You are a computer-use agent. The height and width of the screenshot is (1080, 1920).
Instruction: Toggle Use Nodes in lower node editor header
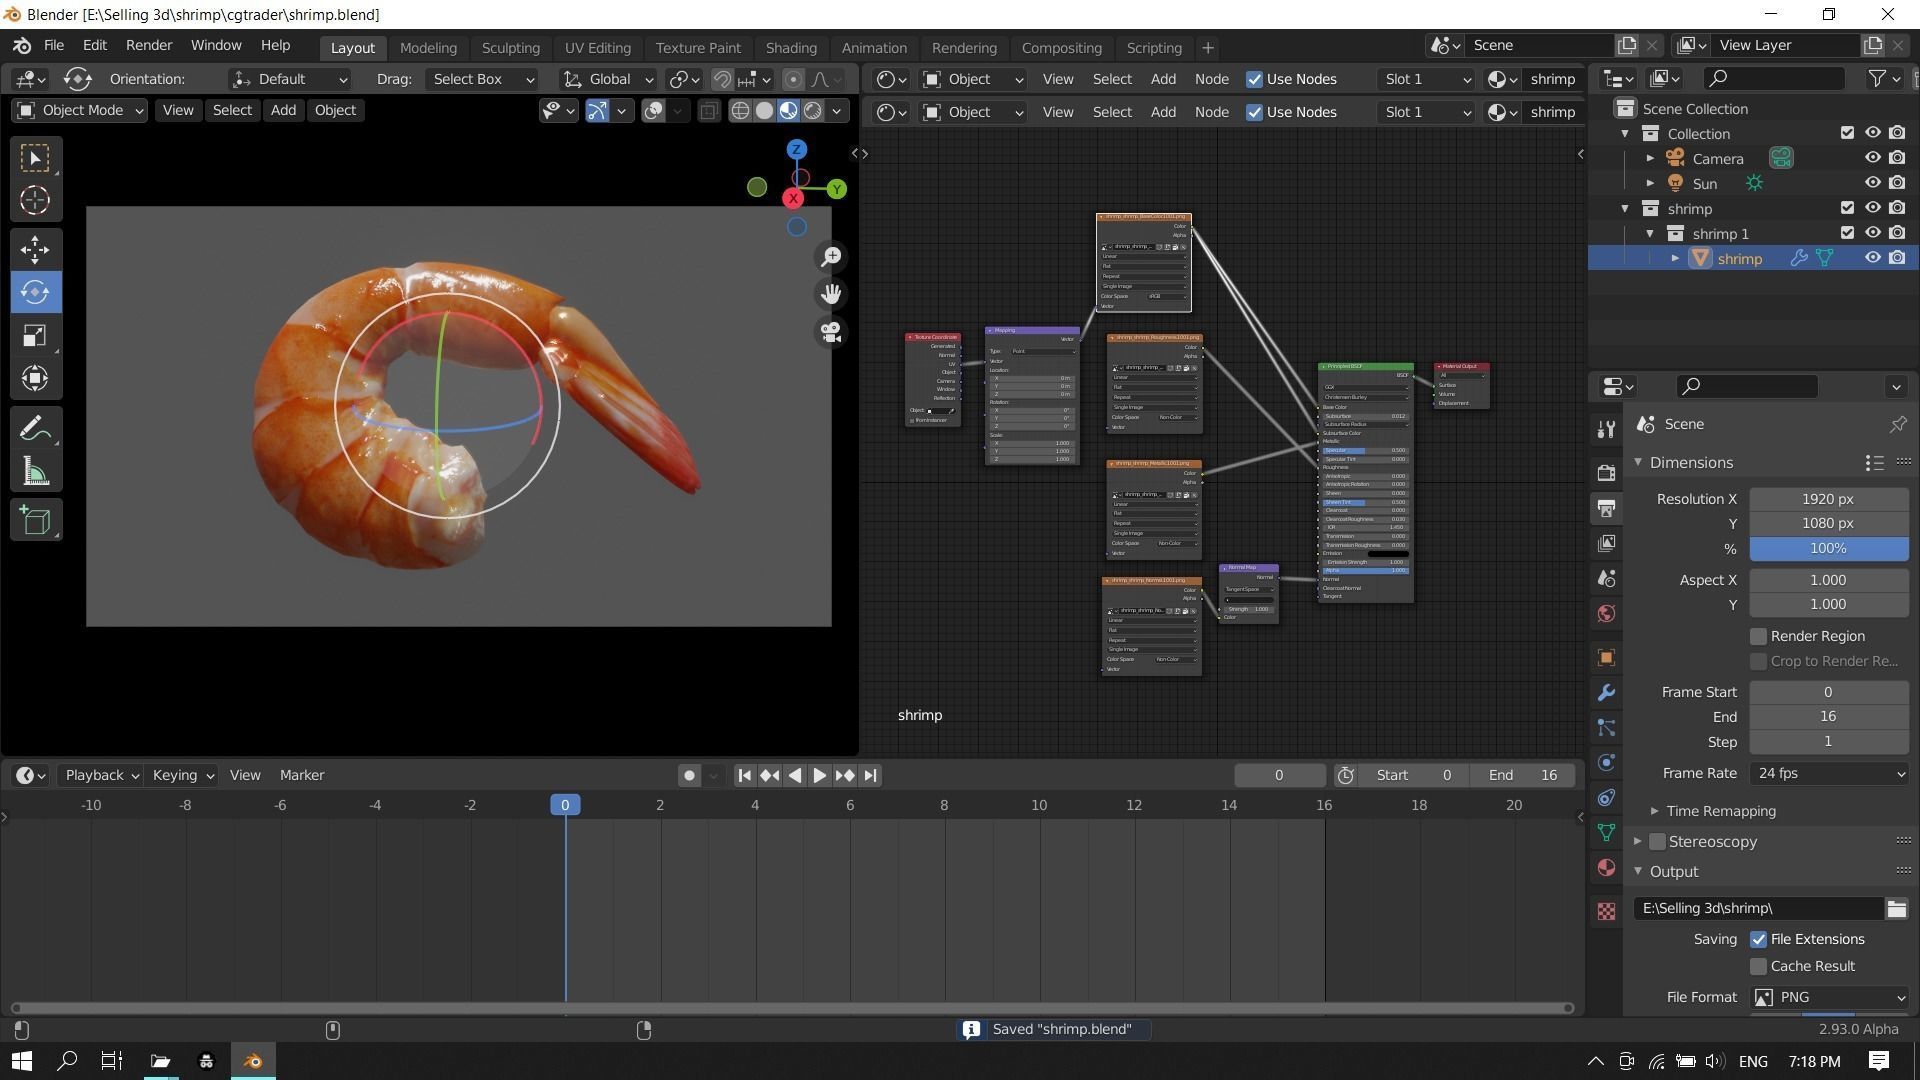click(x=1254, y=112)
